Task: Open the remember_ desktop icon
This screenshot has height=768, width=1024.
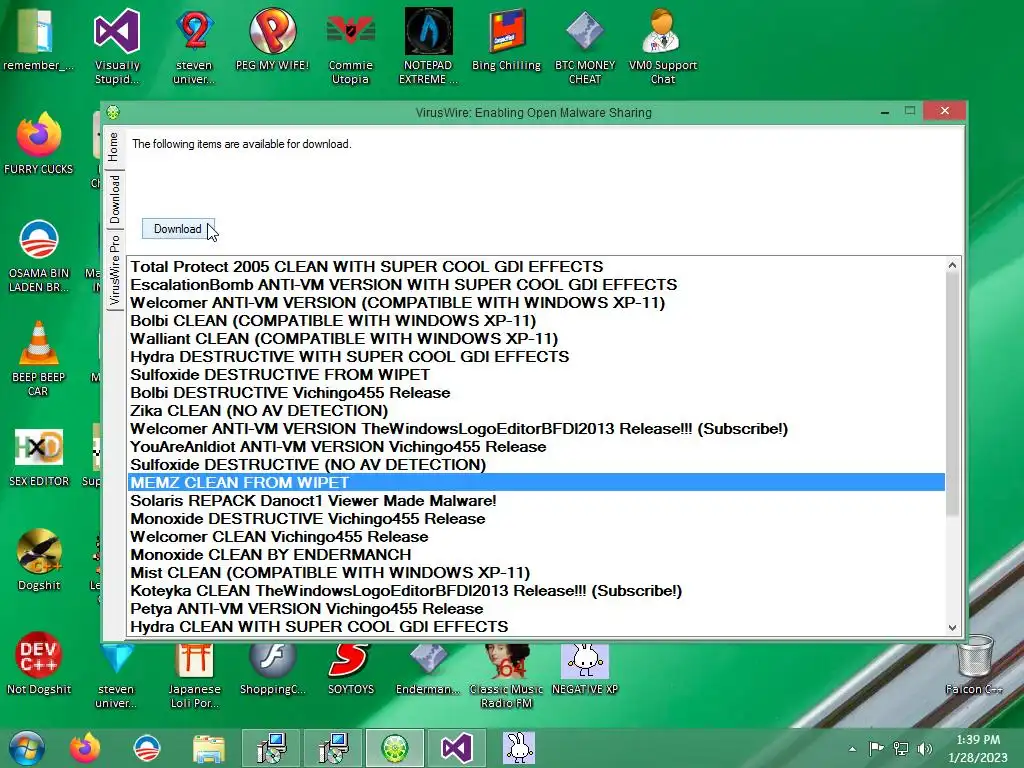Action: point(37,39)
